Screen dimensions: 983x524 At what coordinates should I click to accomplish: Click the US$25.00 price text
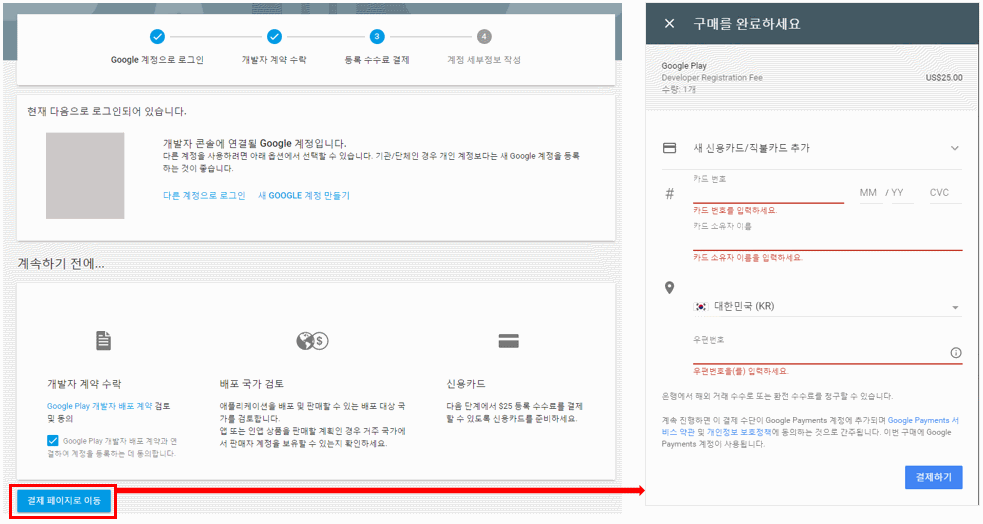click(x=944, y=78)
